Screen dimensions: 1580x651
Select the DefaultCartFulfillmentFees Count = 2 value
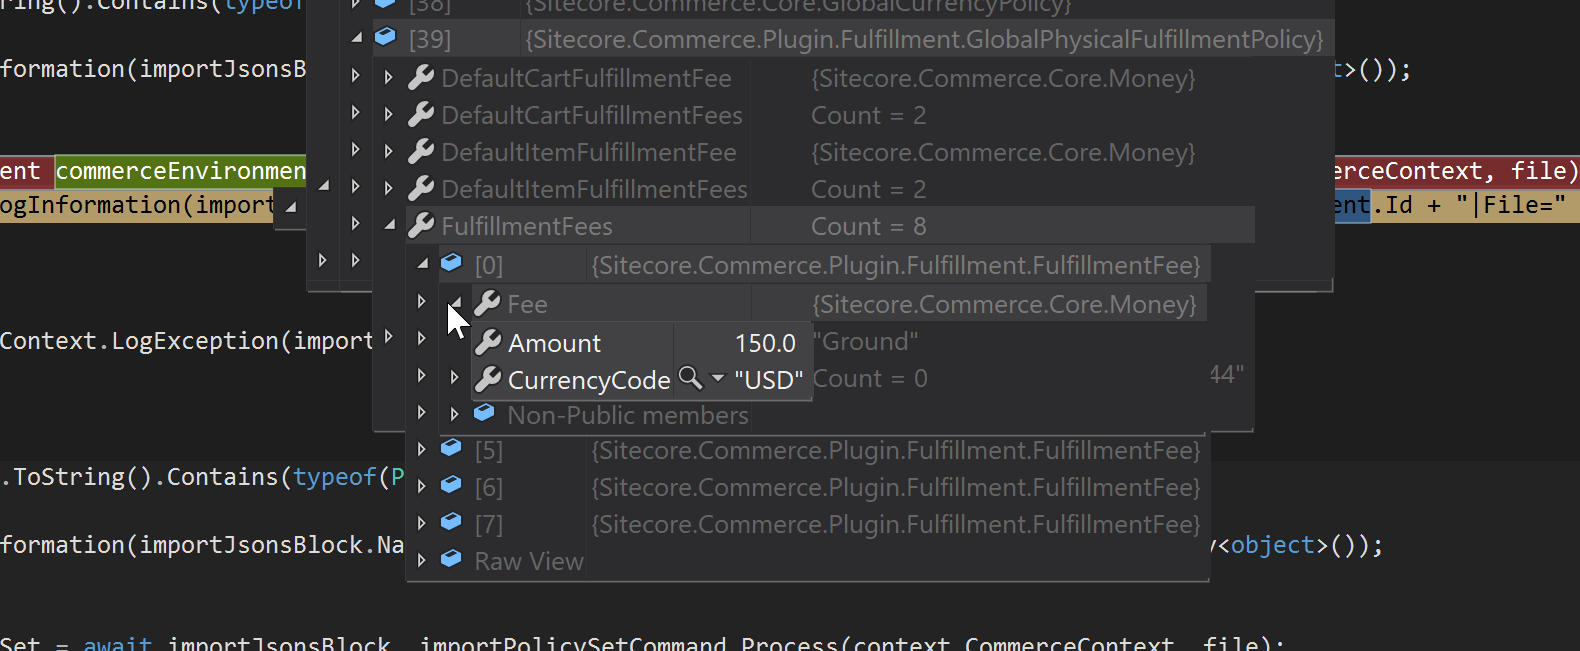[x=869, y=115]
